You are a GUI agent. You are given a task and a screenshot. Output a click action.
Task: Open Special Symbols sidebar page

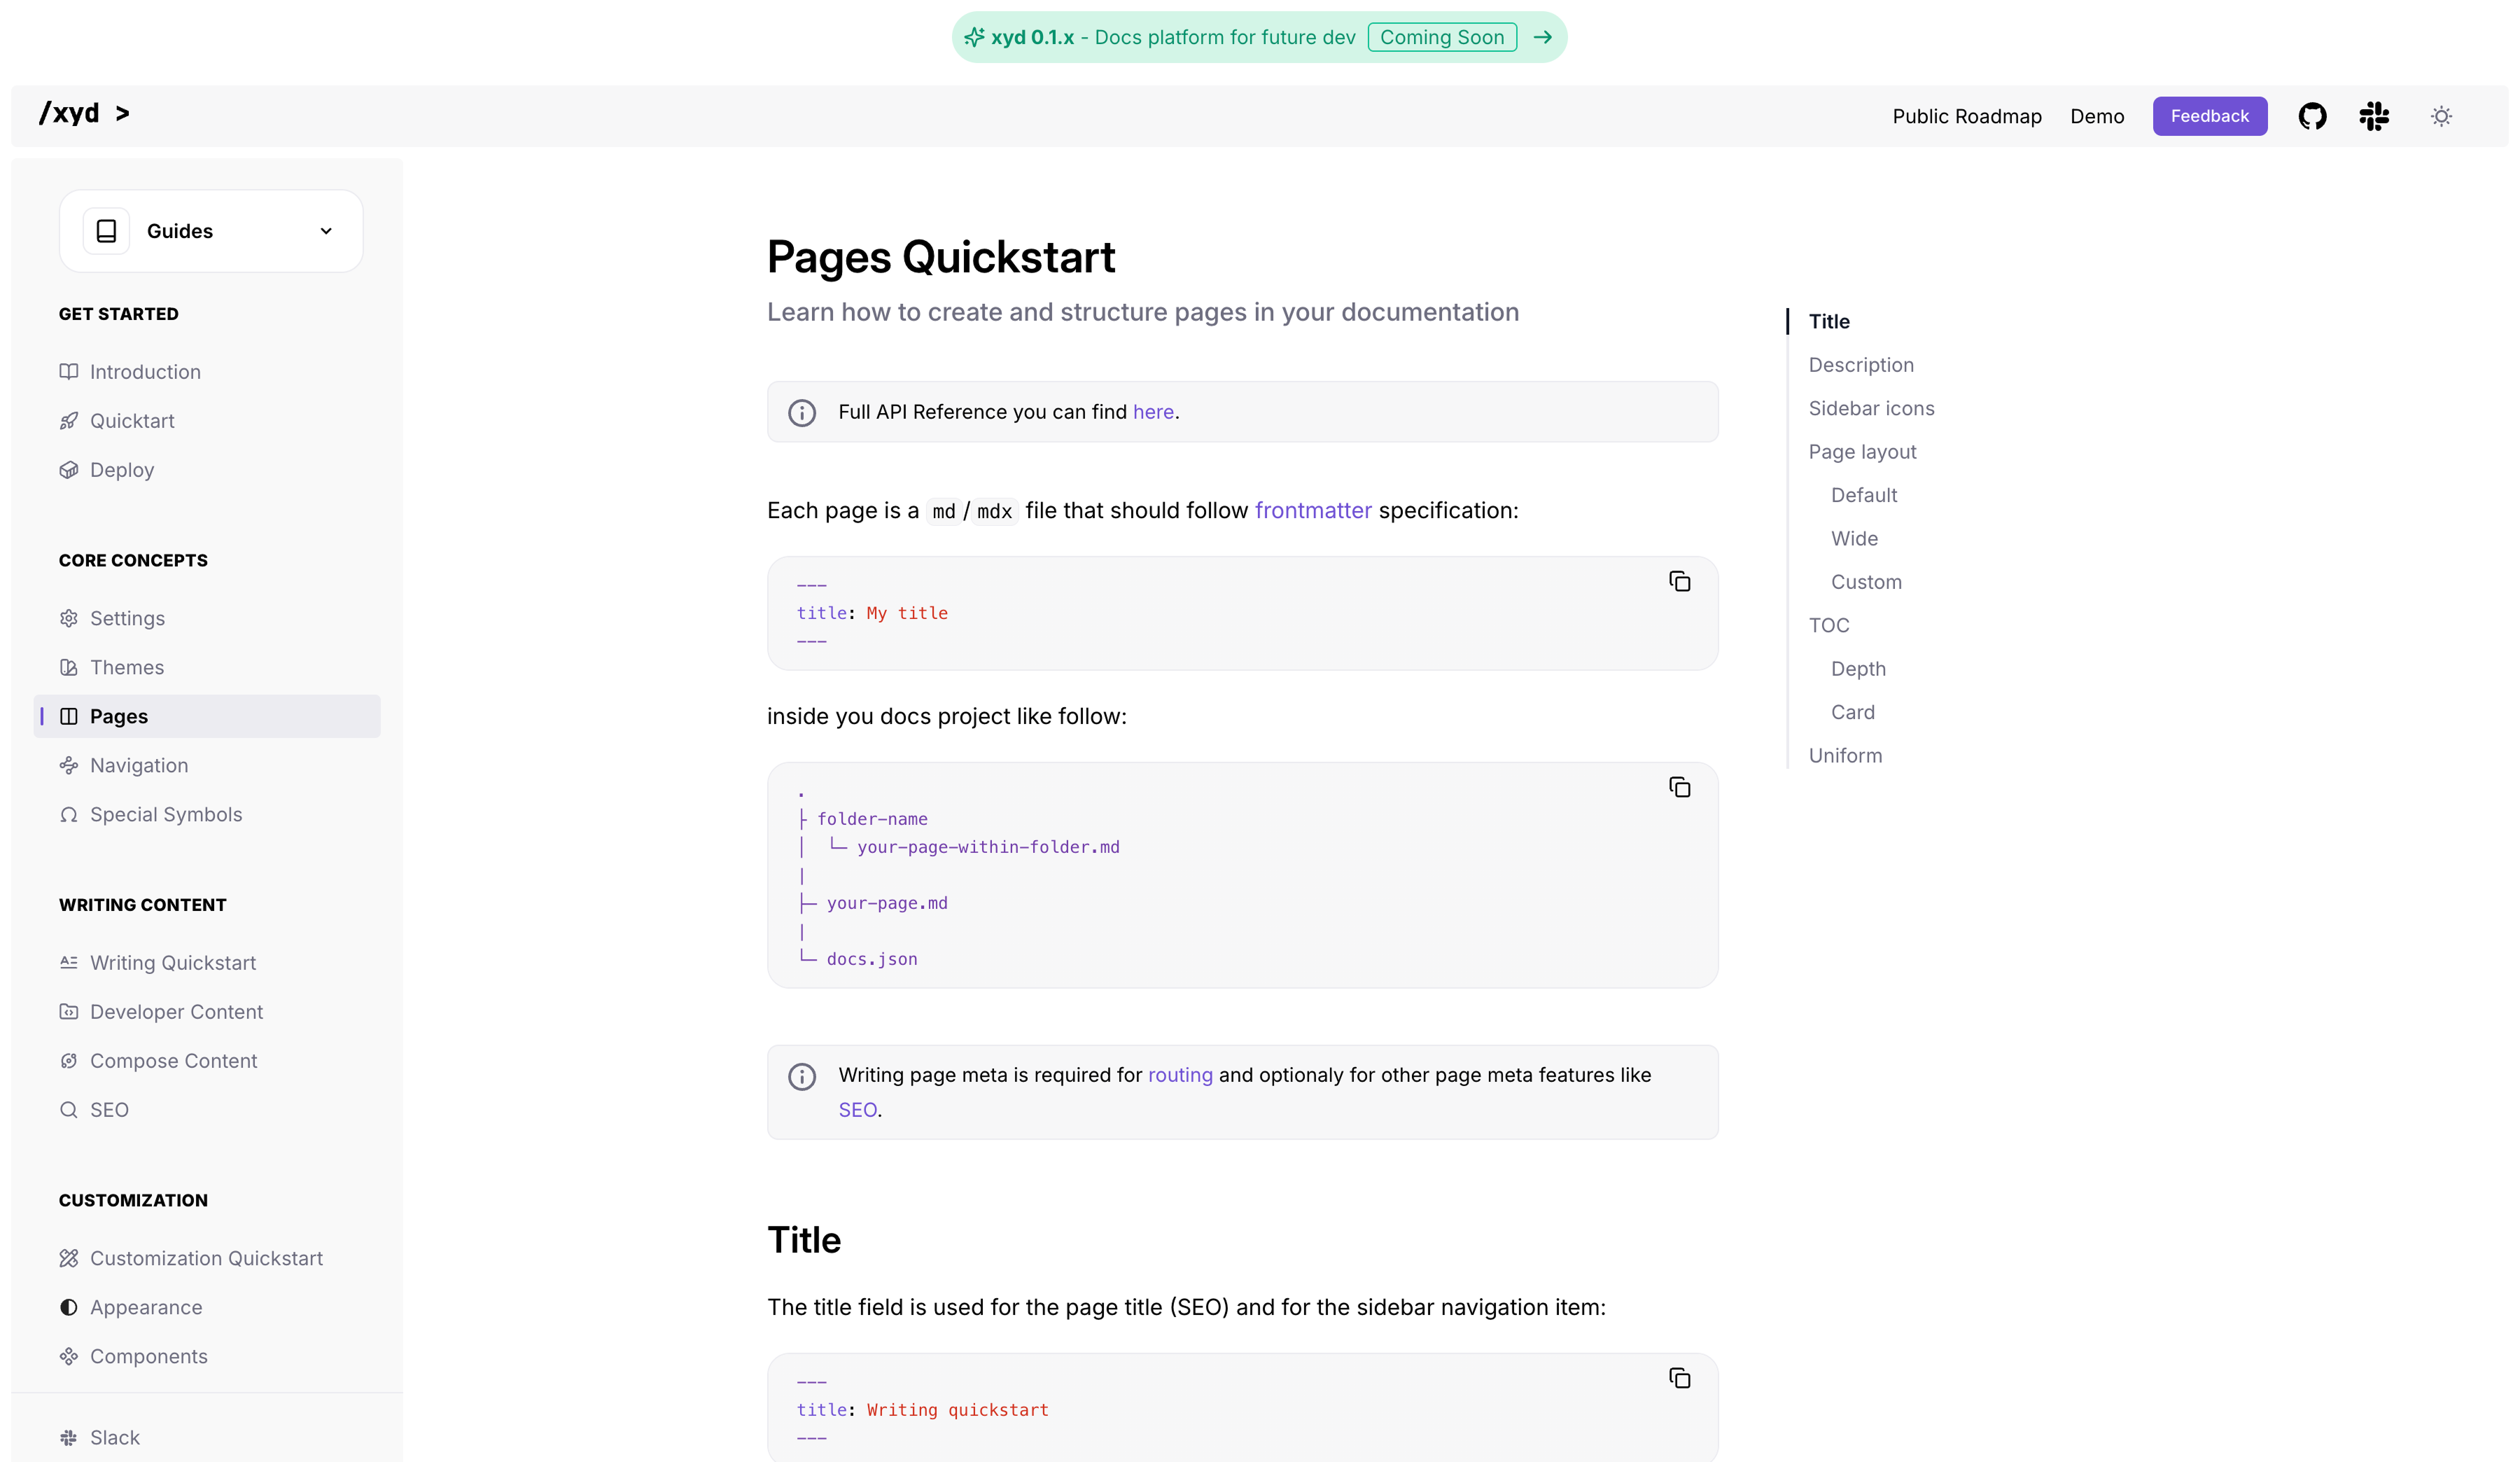point(166,814)
